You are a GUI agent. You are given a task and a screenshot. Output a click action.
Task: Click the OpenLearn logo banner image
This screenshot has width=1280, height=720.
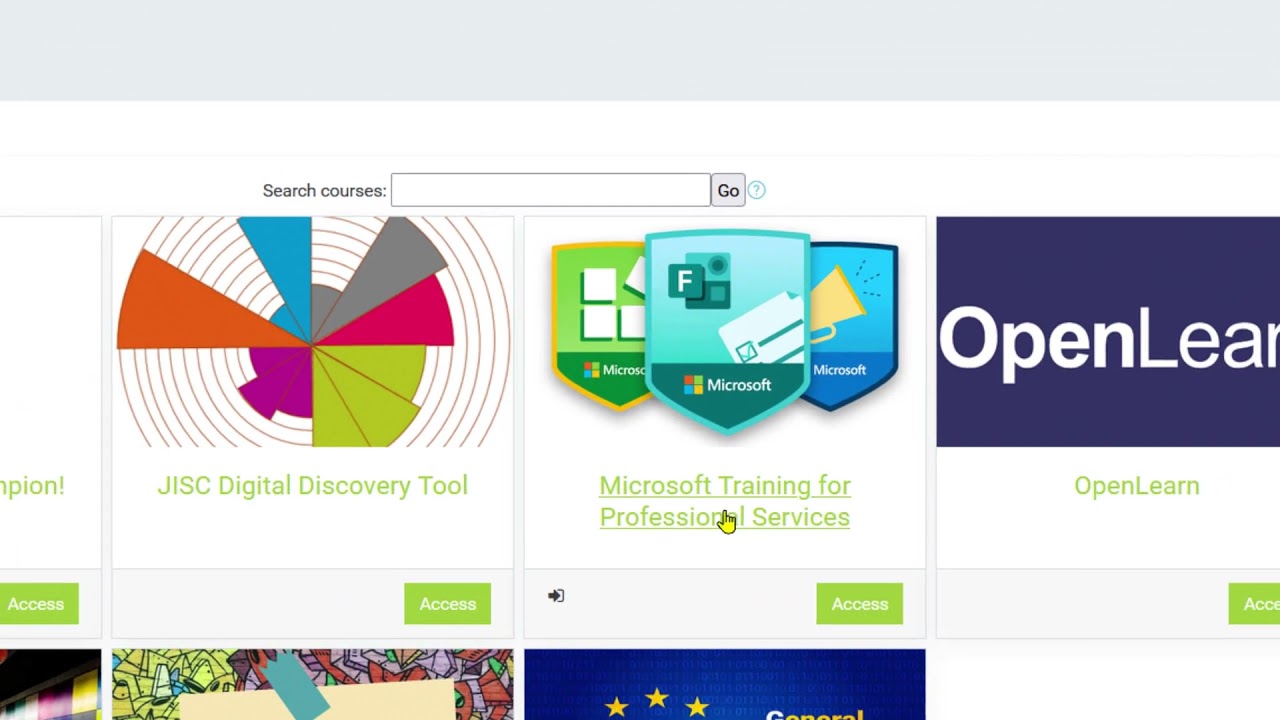pyautogui.click(x=1108, y=332)
